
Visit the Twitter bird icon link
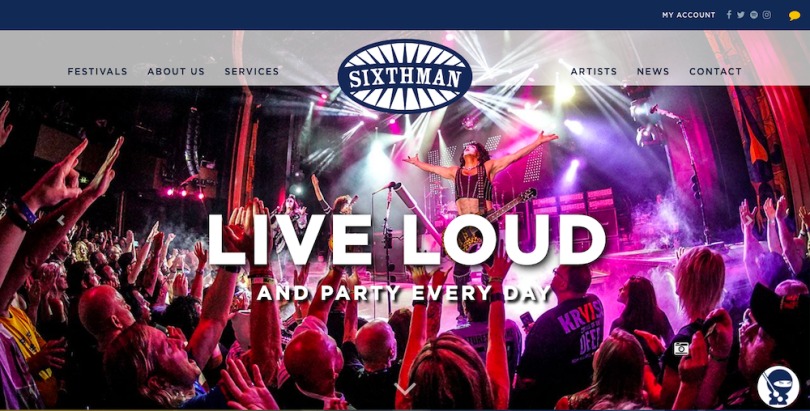[741, 15]
